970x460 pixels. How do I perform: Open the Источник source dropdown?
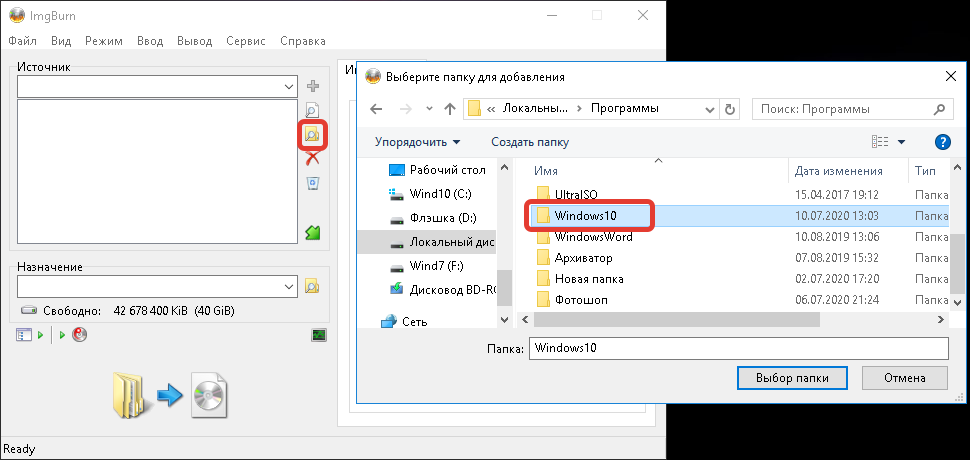click(x=289, y=87)
